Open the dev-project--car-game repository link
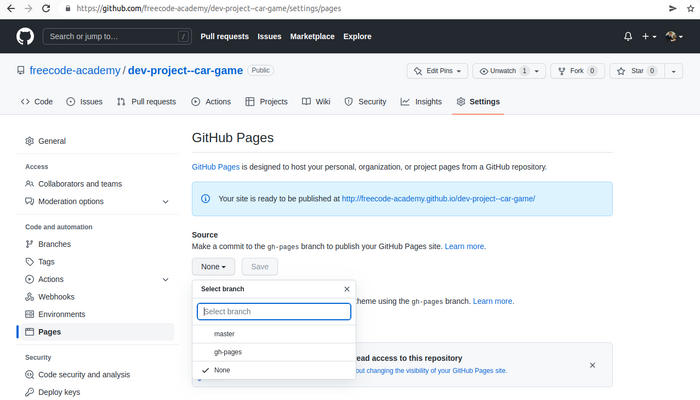The height and width of the screenshot is (400, 700). pos(185,71)
